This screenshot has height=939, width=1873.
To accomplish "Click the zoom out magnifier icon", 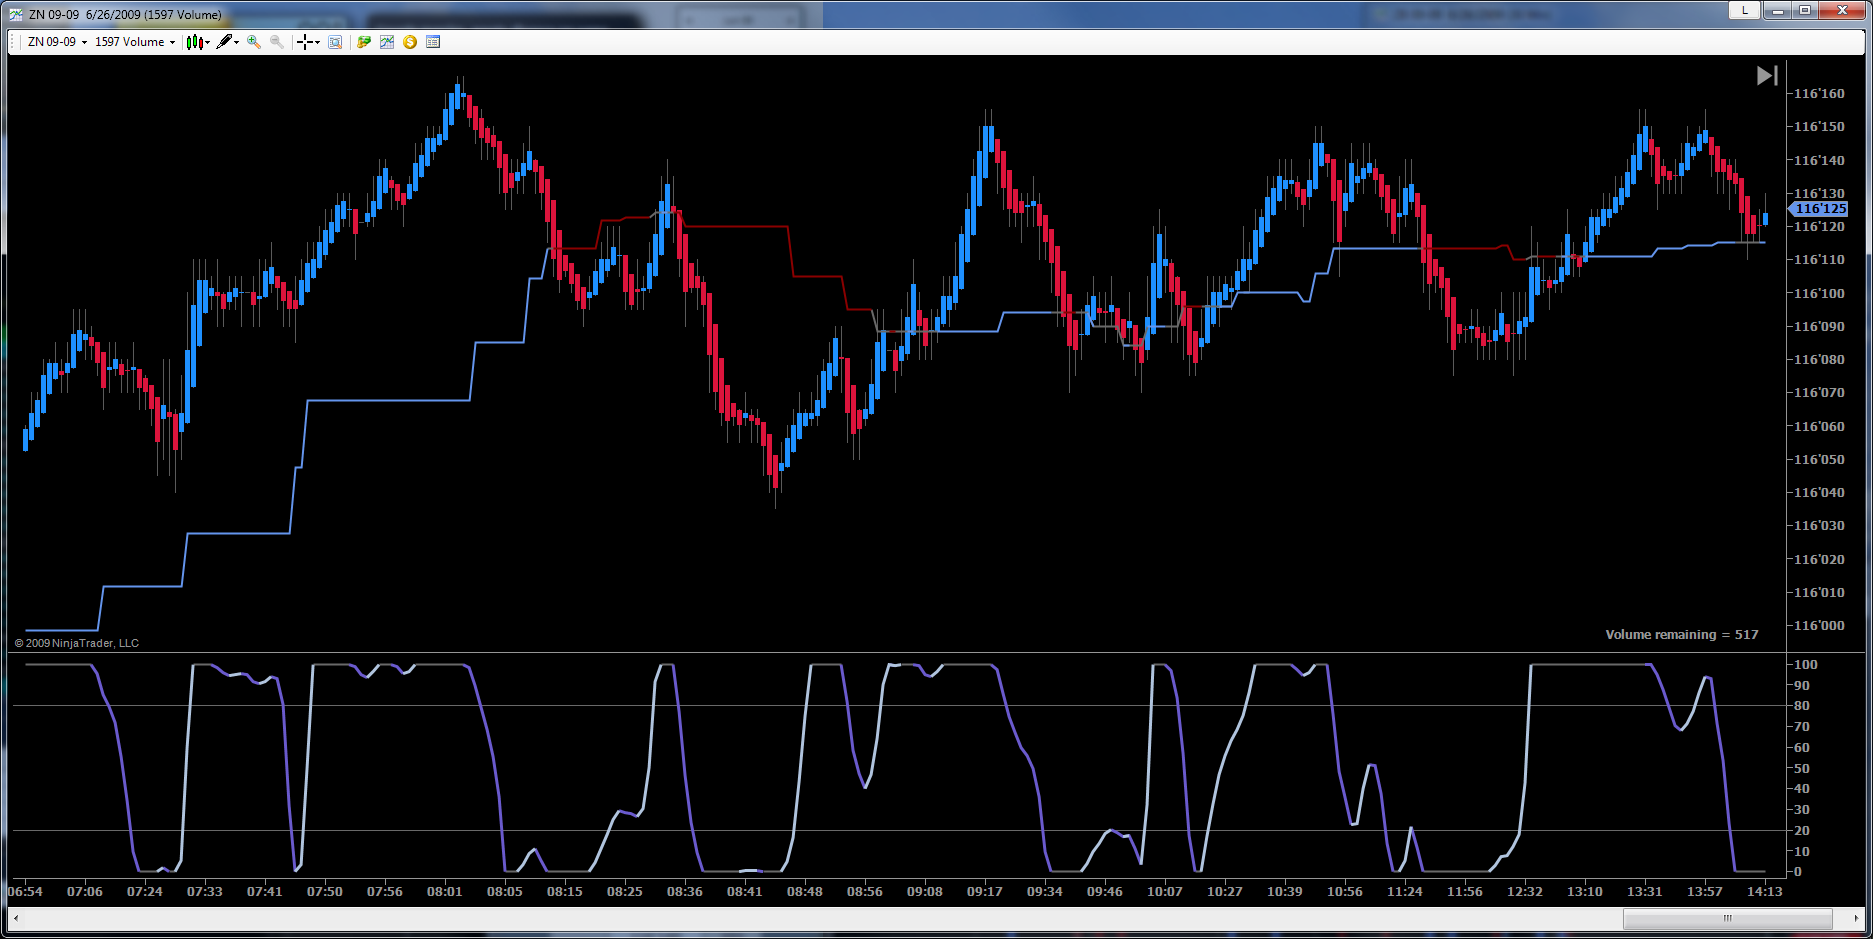I will click(x=277, y=42).
